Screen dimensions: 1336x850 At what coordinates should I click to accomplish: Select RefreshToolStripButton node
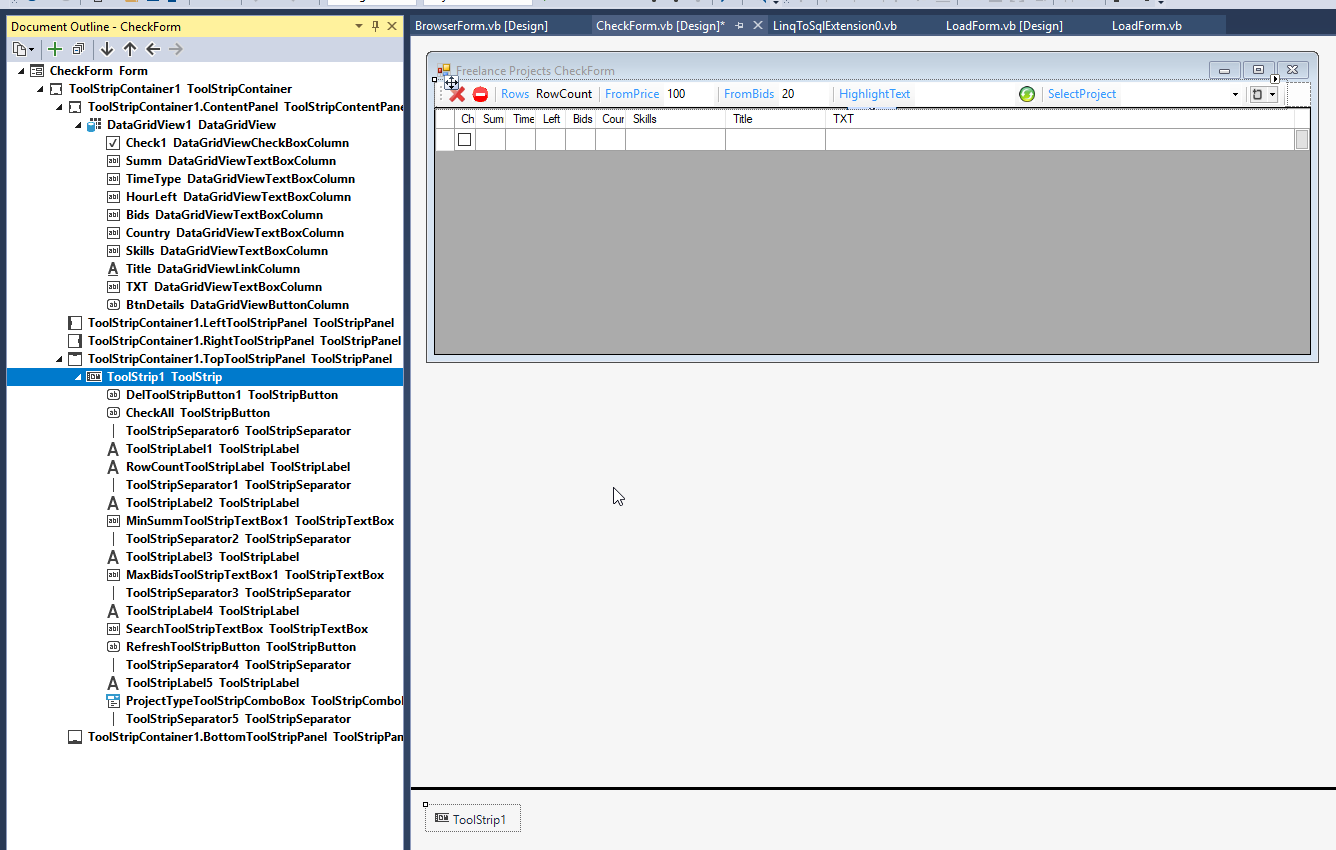point(243,647)
